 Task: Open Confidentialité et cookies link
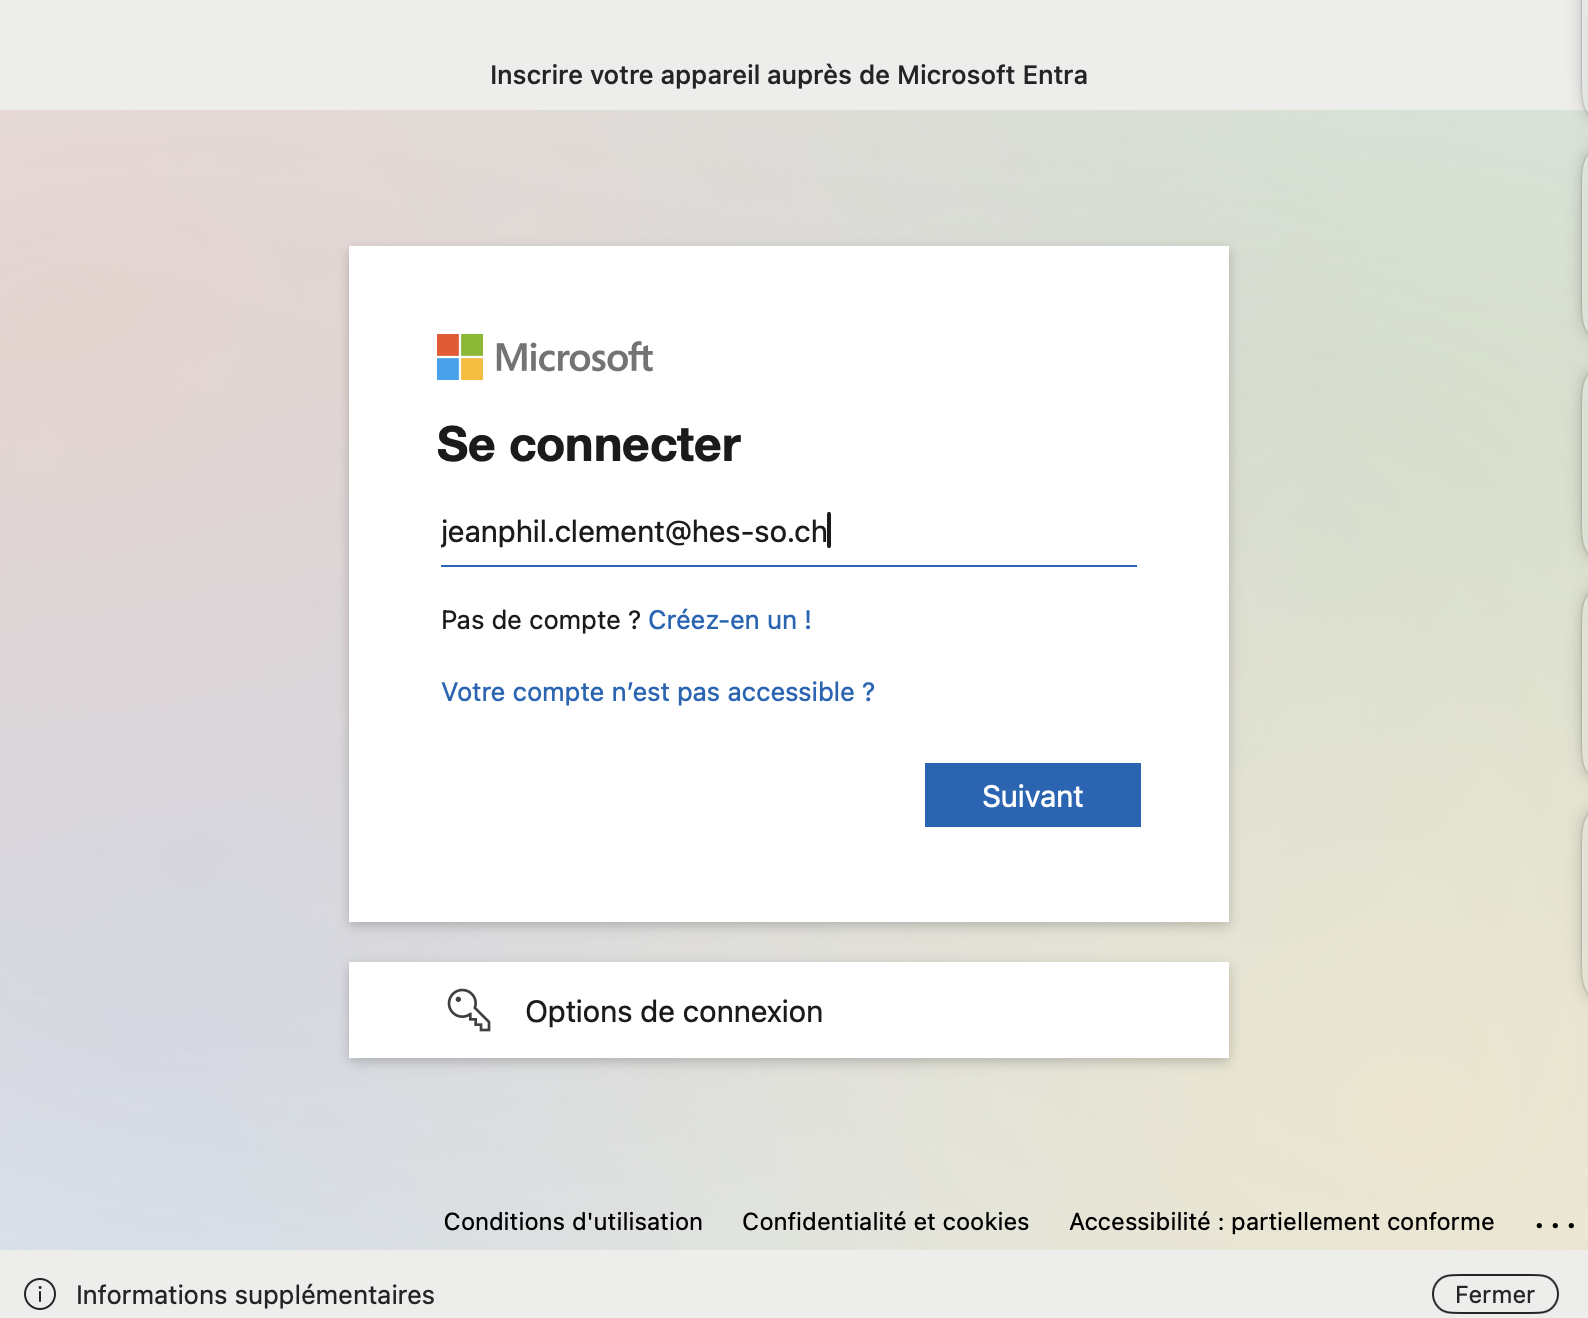(x=885, y=1221)
